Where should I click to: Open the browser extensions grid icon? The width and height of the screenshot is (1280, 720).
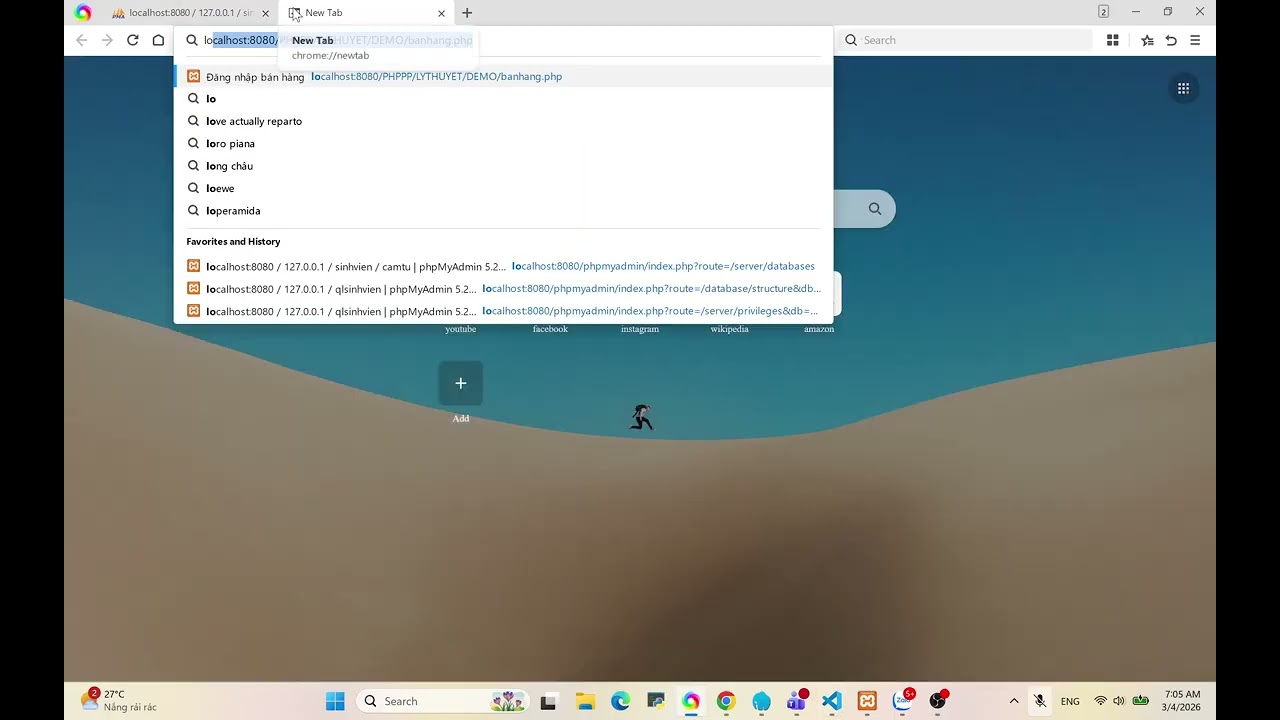pos(1112,40)
